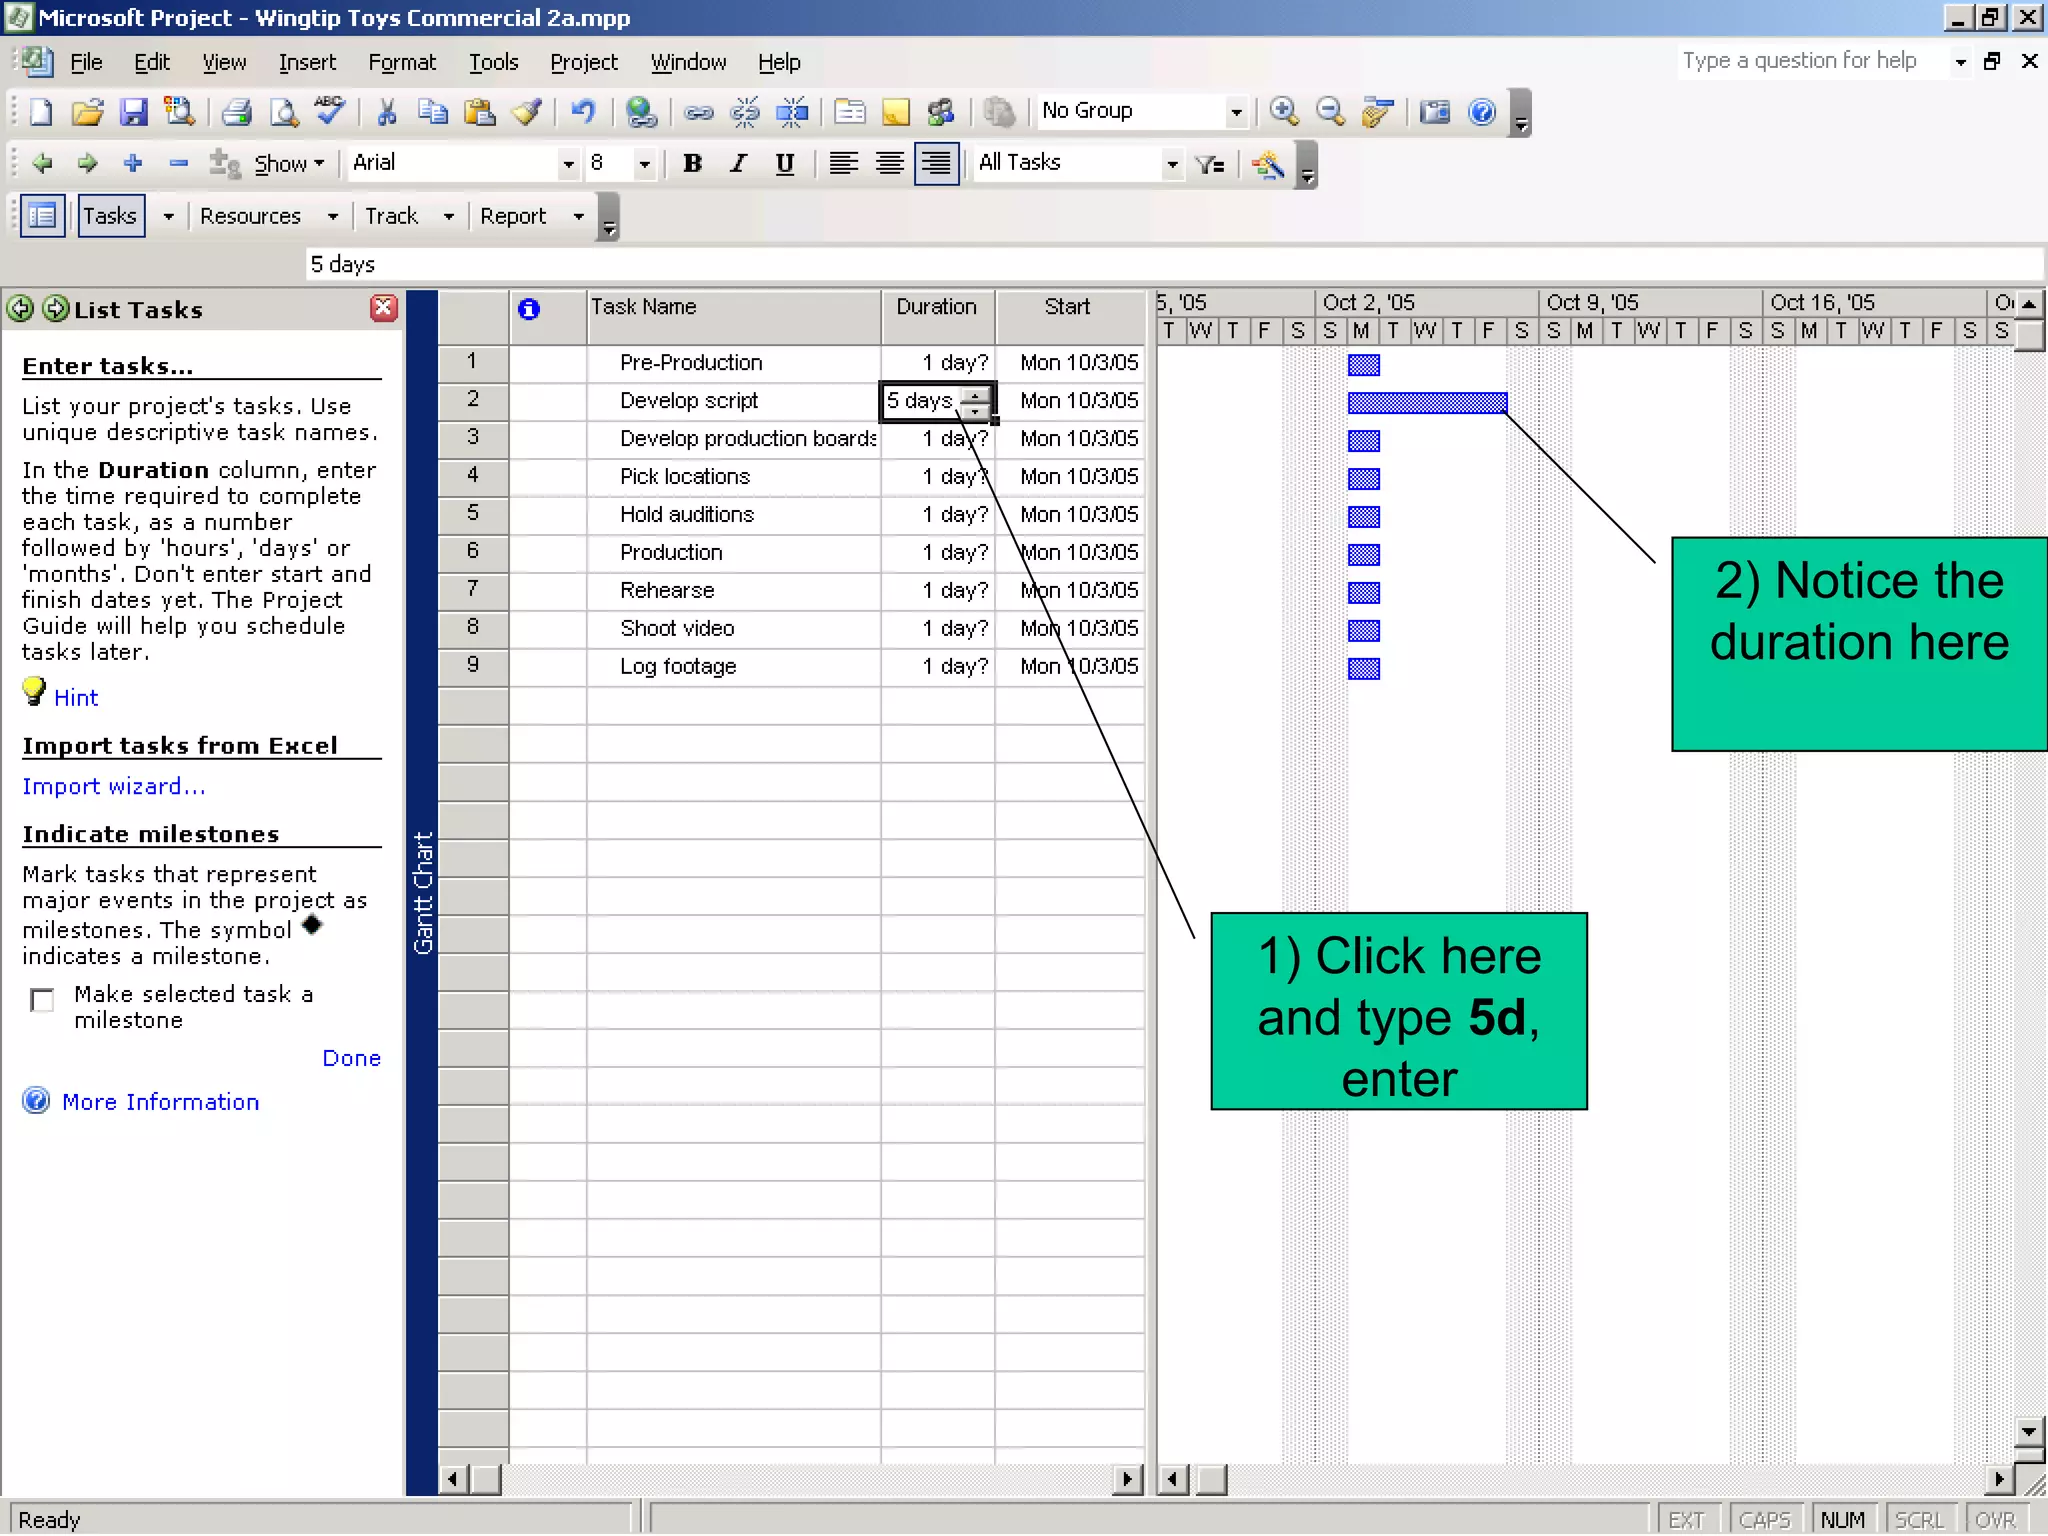Open the Format menu
This screenshot has width=2048, height=1536.
click(401, 62)
